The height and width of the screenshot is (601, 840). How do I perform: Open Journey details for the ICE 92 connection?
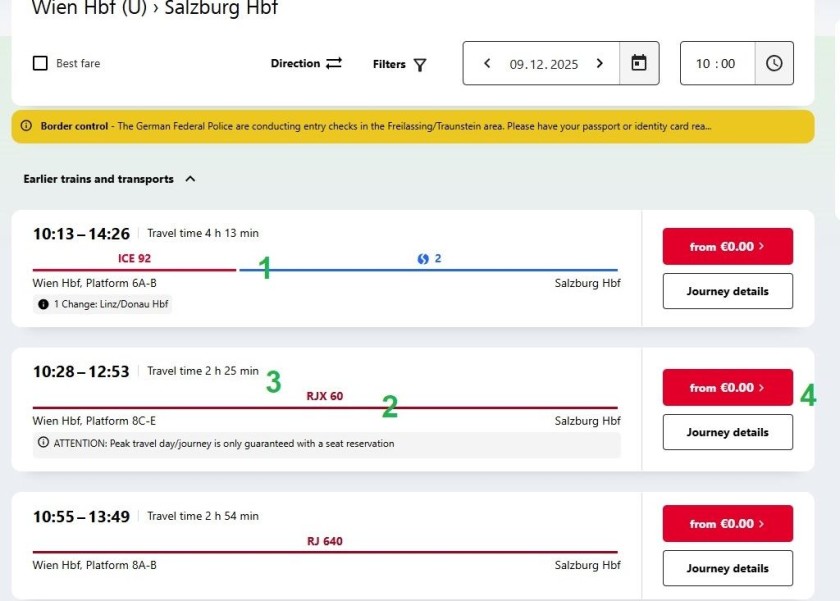(727, 291)
